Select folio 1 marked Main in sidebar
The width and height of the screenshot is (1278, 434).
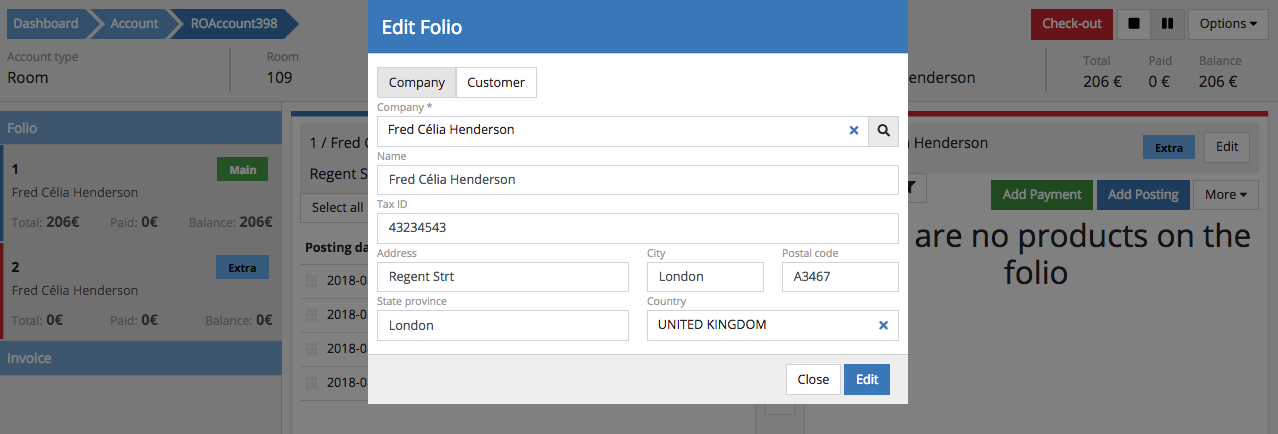(x=141, y=190)
